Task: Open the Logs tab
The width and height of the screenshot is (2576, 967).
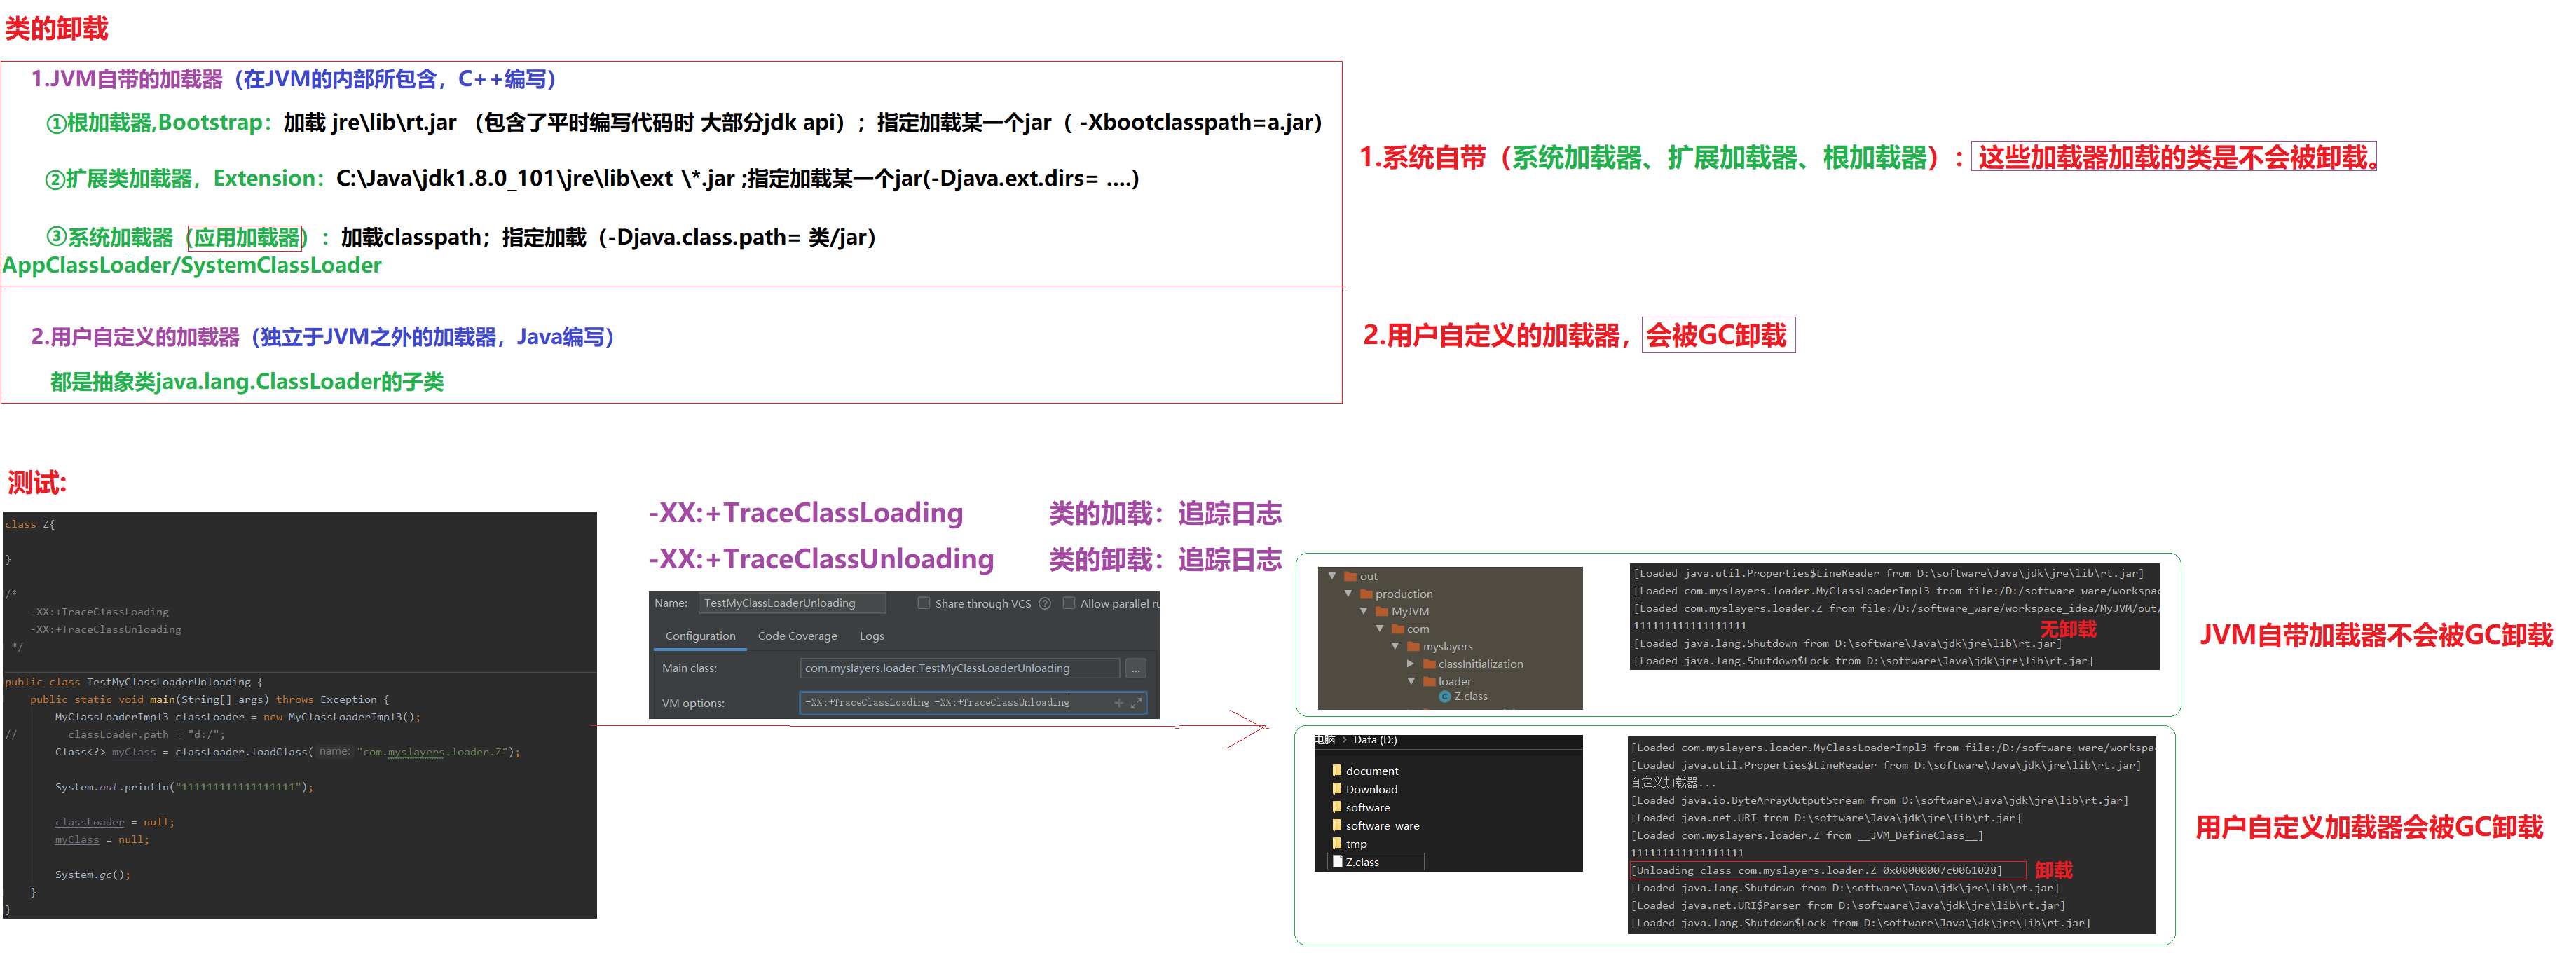Action: point(871,637)
